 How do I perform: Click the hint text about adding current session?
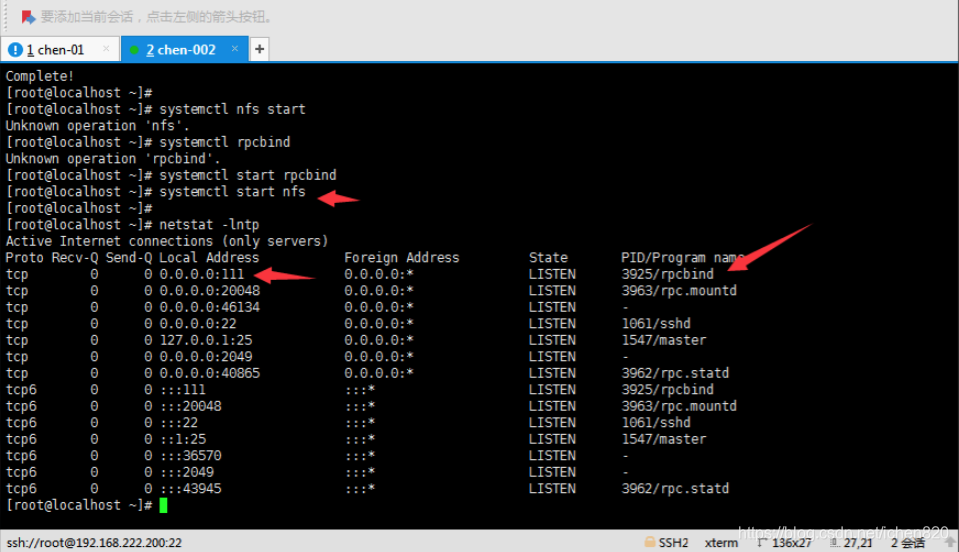tap(156, 17)
